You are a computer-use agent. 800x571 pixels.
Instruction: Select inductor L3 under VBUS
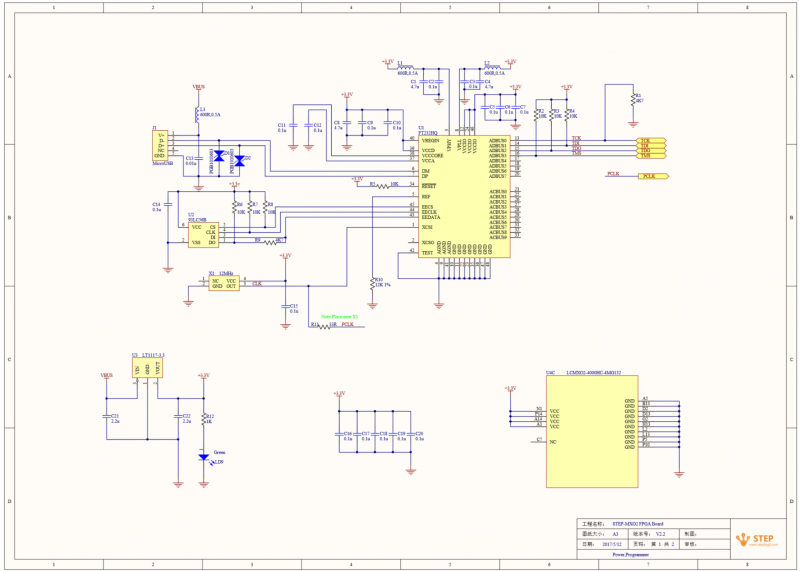[x=197, y=115]
